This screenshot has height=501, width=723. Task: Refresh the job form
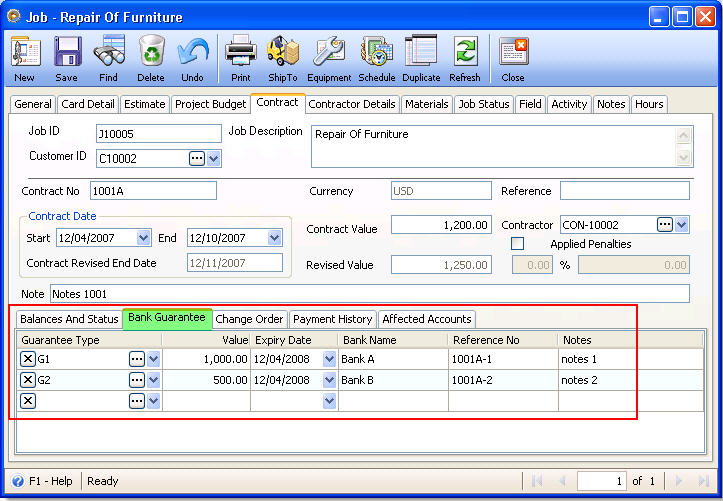[x=465, y=59]
